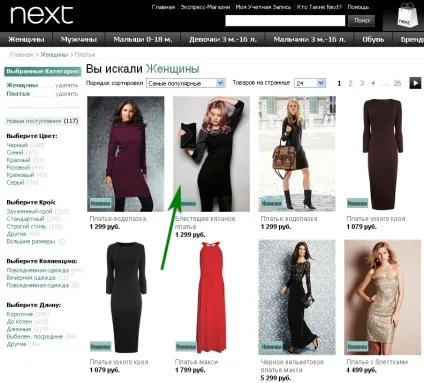Image resolution: width=424 pixels, height=383 pixels.
Task: Open Новые поступления (117) filter
Action: (x=42, y=121)
